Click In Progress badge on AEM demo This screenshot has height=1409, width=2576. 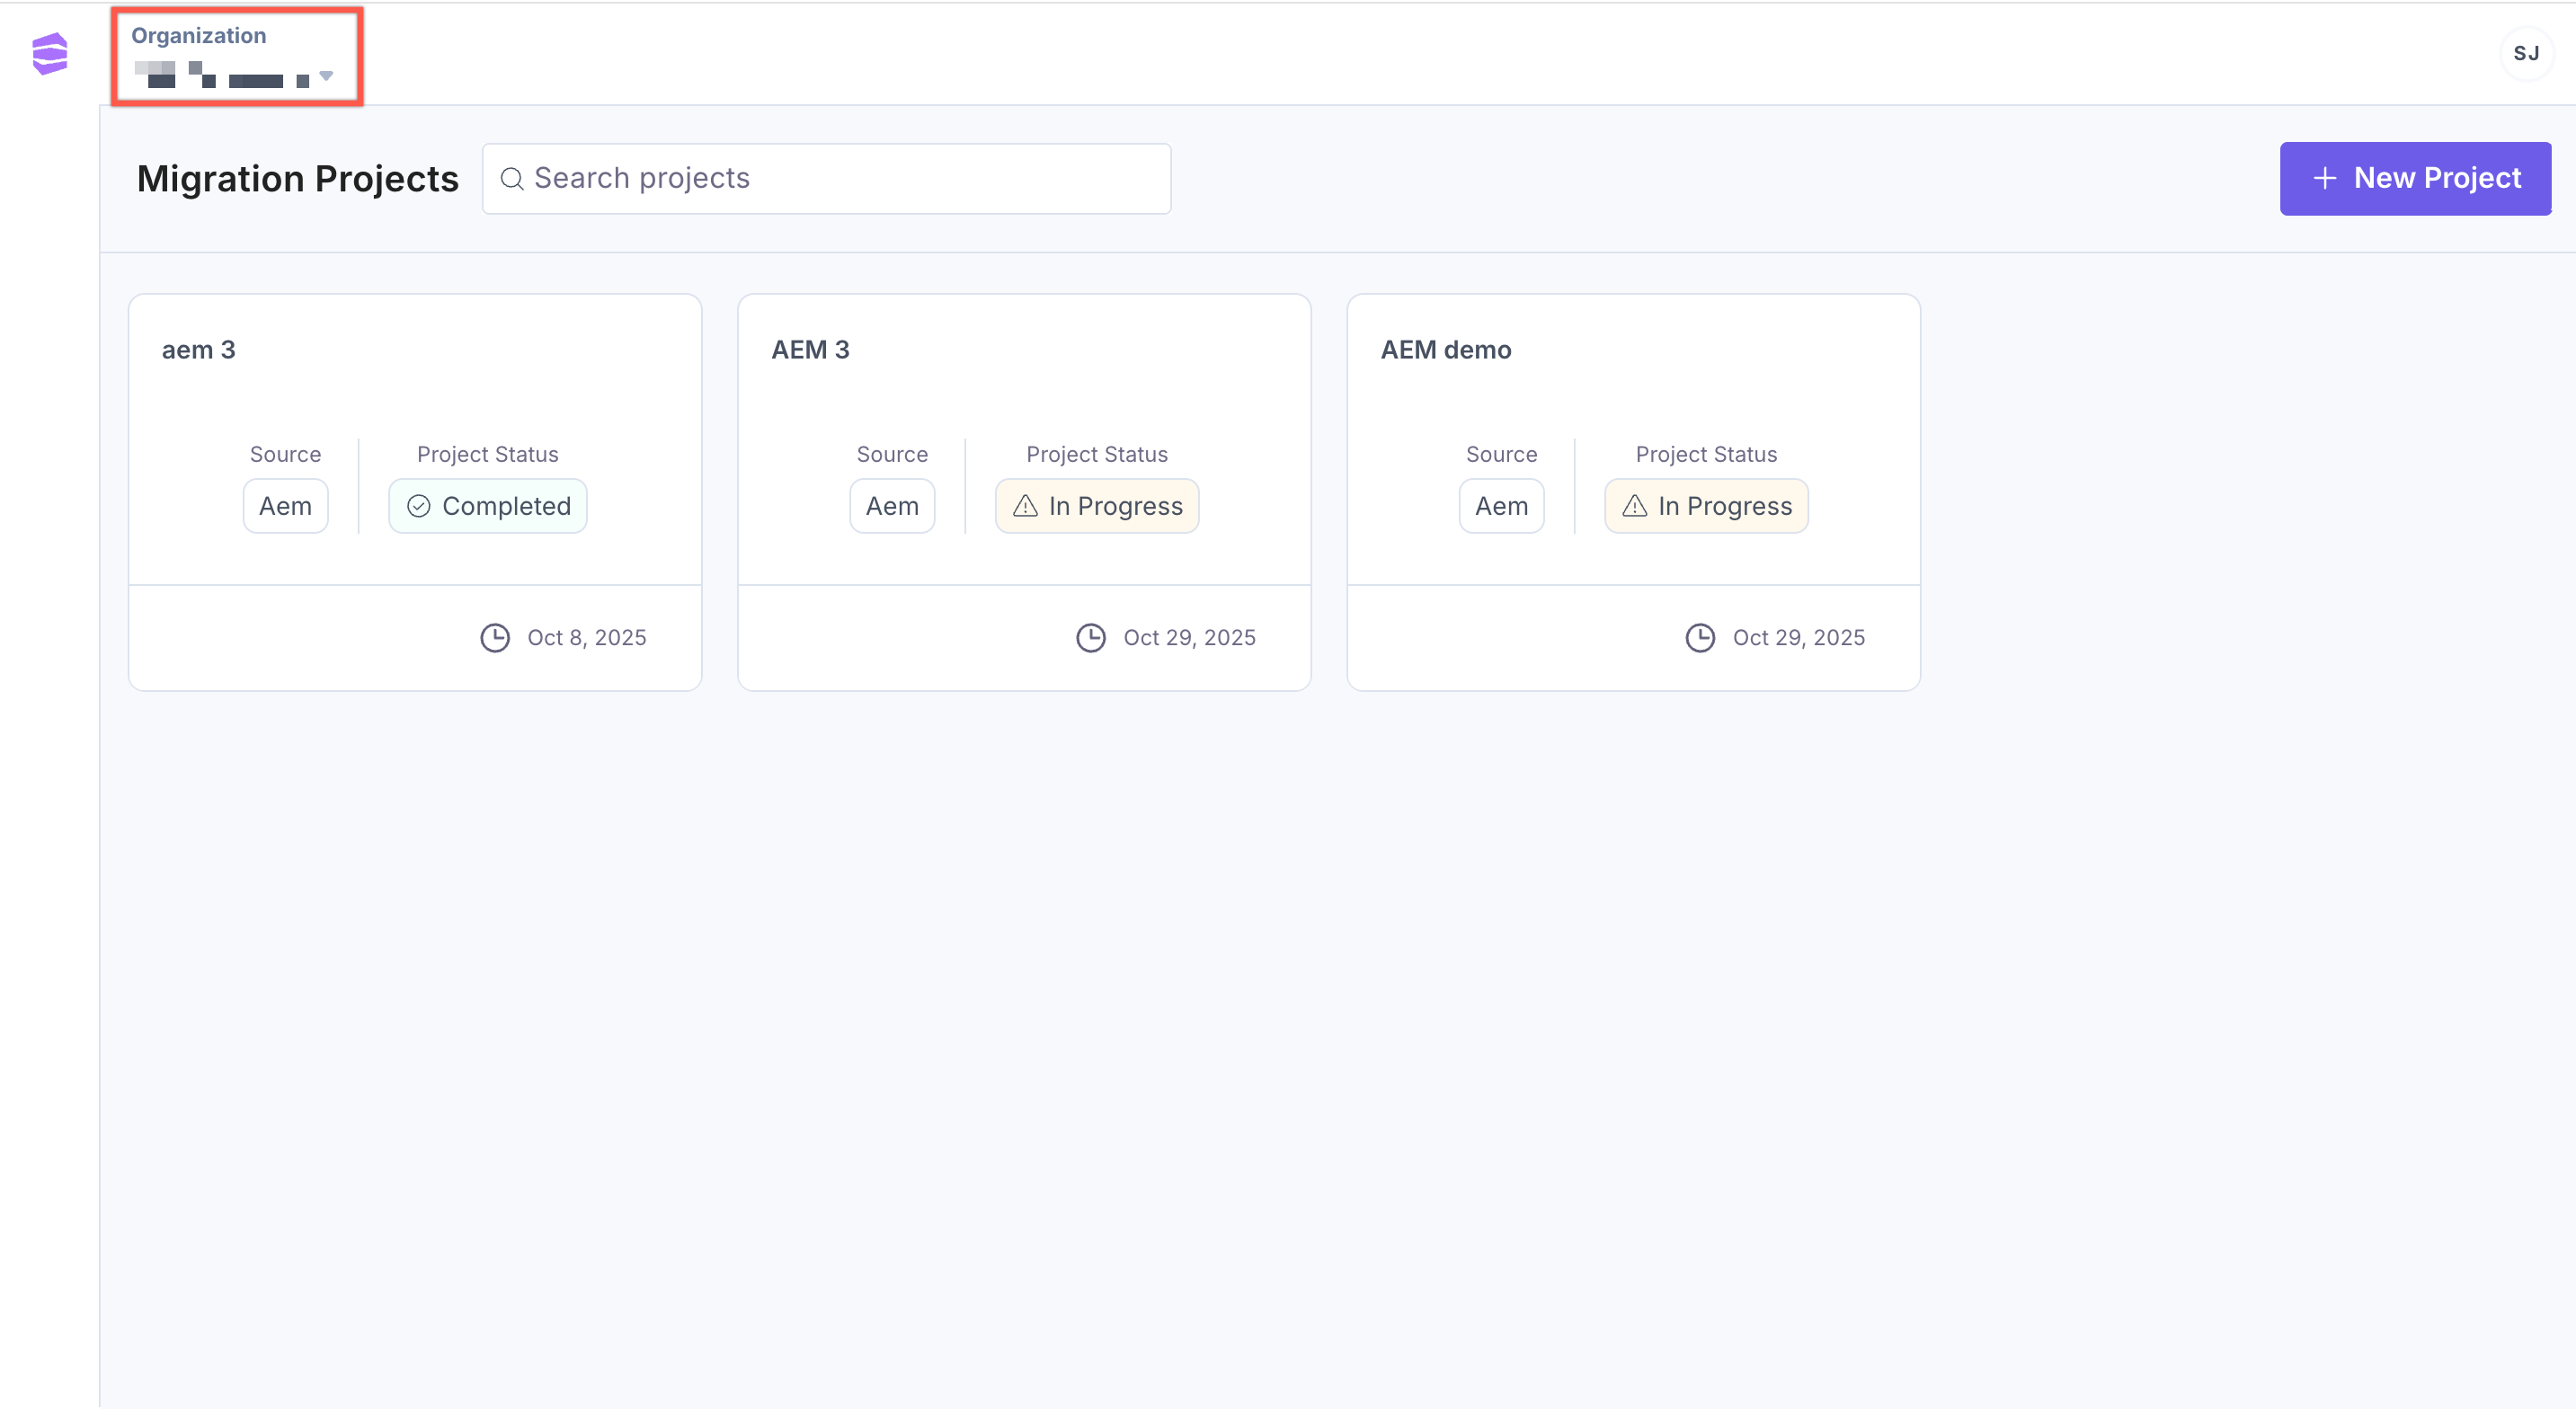click(x=1706, y=507)
